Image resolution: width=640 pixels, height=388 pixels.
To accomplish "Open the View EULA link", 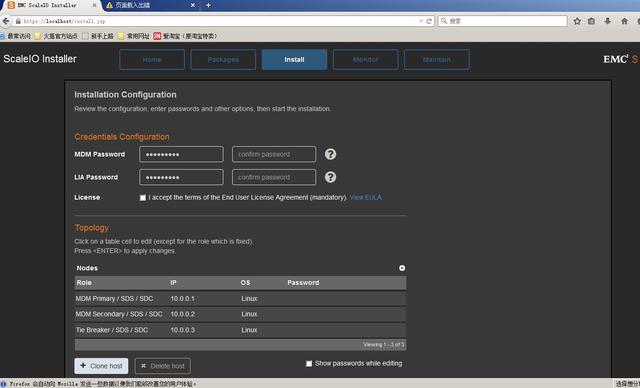I will tap(366, 197).
